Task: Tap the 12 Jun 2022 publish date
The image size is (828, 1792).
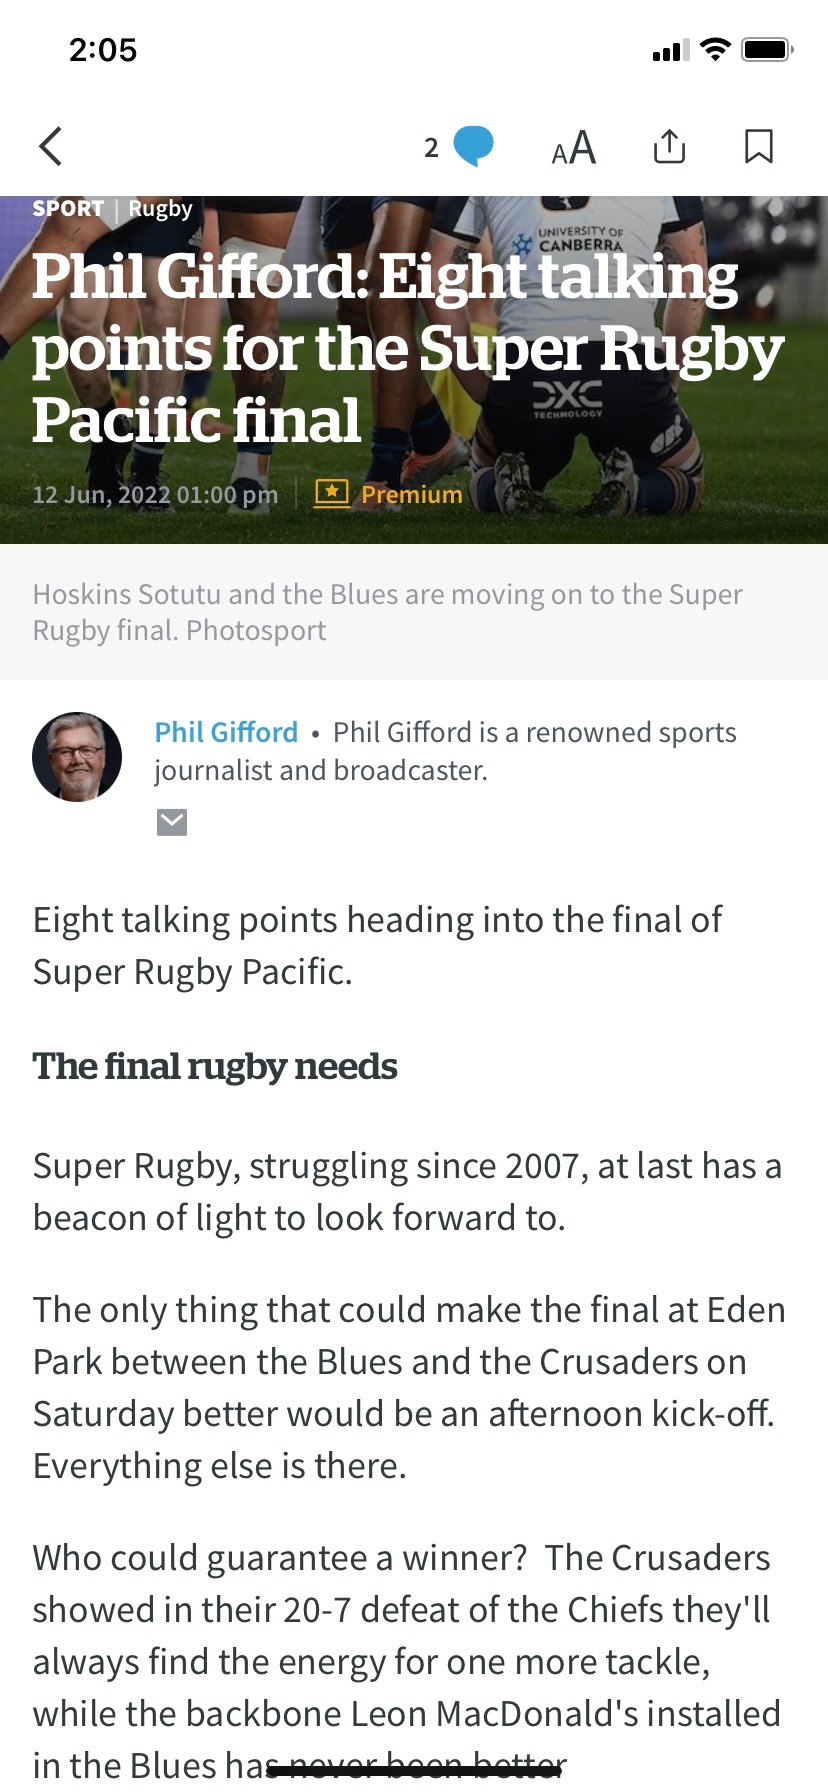Action: 155,495
